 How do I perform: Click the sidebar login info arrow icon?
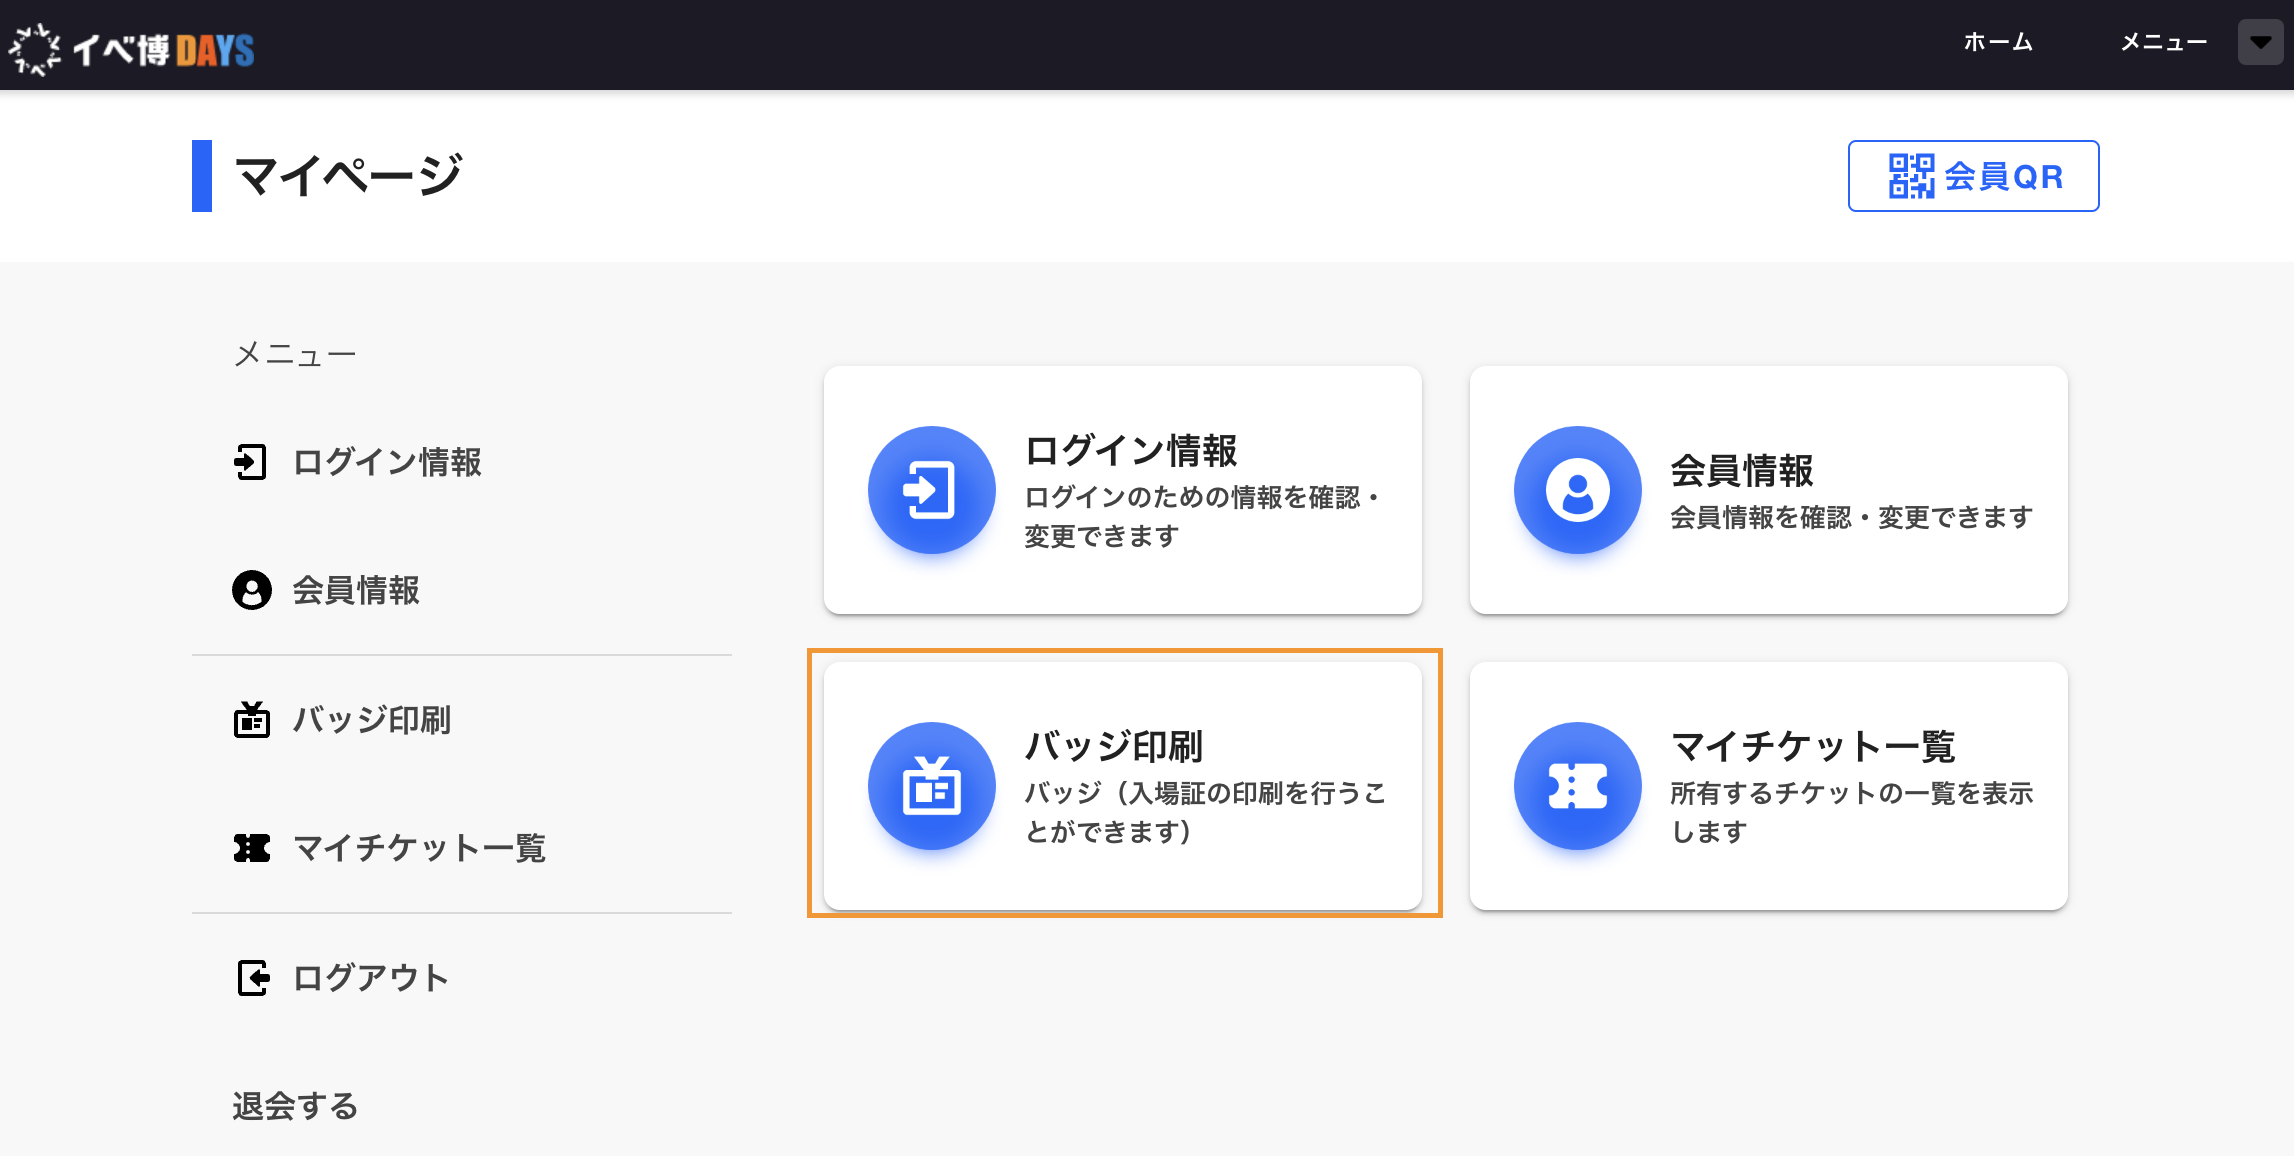[x=250, y=462]
